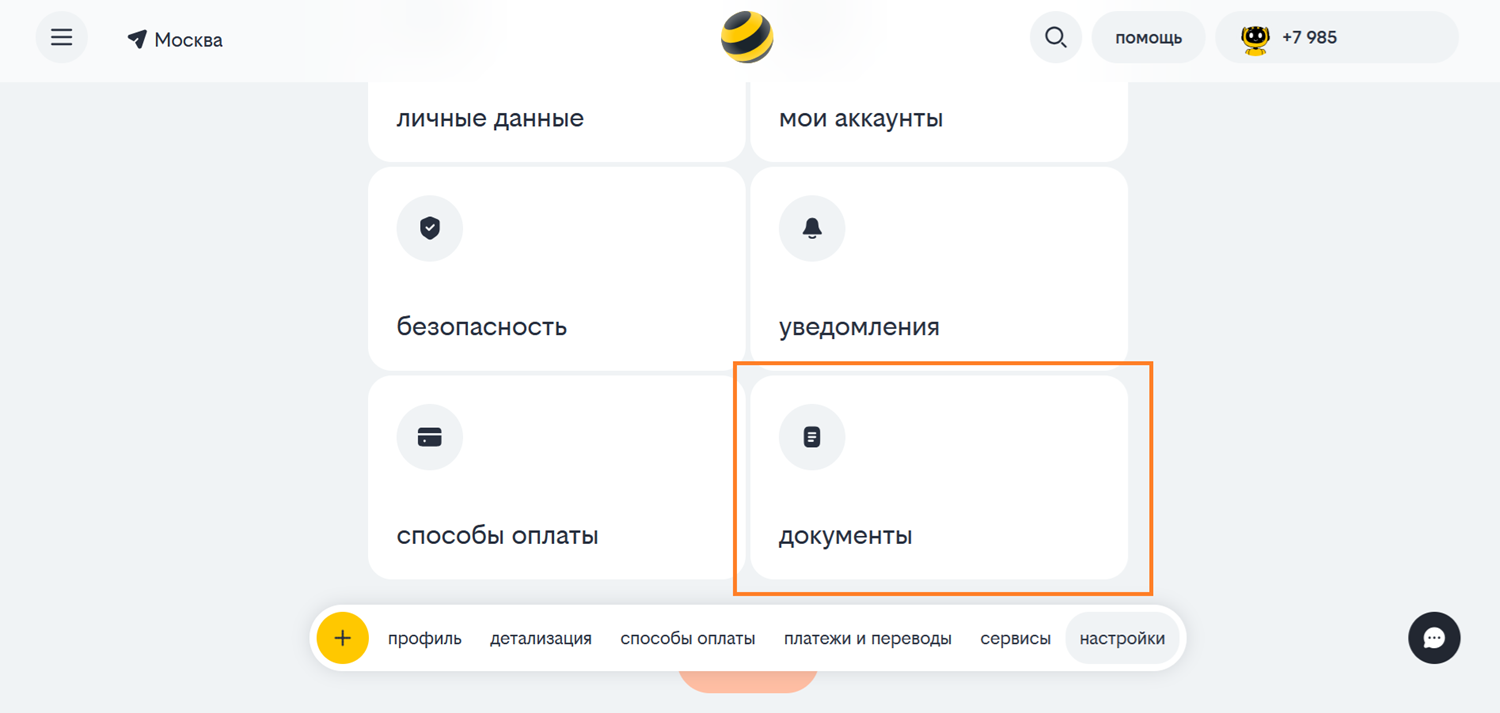Switch to the профиль tab
This screenshot has height=713, width=1500.
pos(425,638)
